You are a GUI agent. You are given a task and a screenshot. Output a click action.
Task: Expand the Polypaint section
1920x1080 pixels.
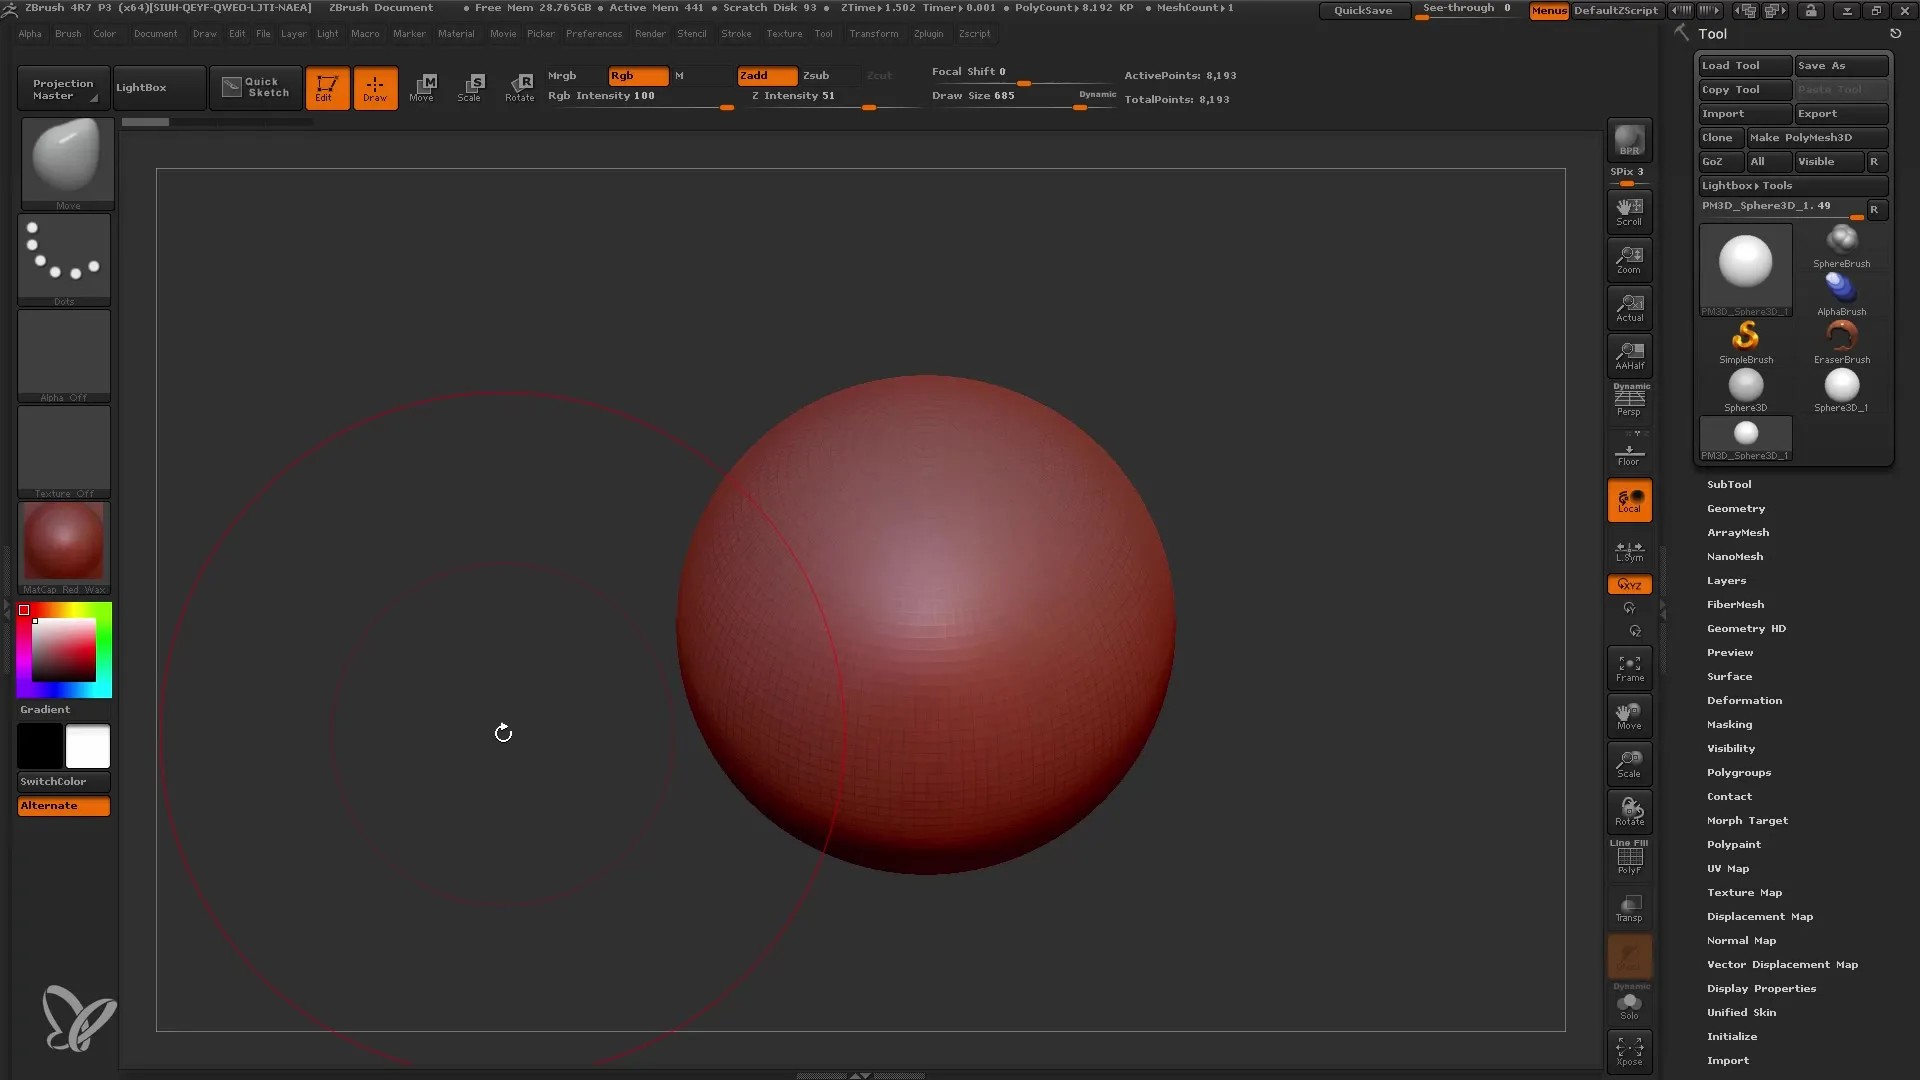coord(1734,845)
